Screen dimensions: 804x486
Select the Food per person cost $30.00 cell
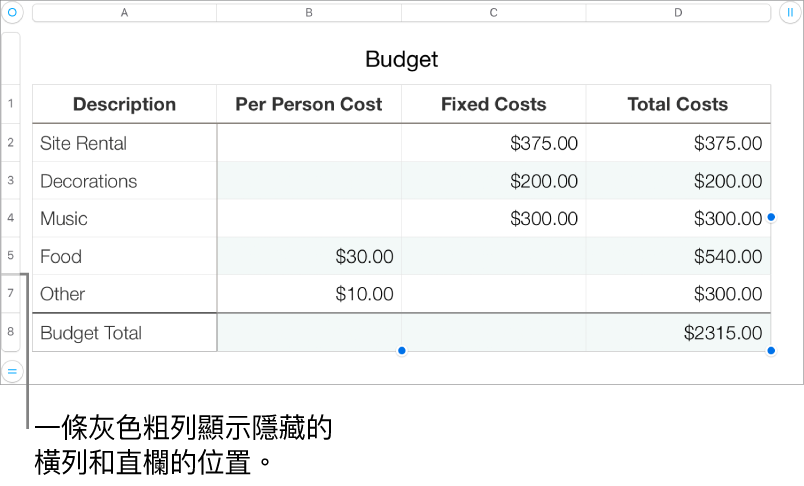pyautogui.click(x=308, y=256)
